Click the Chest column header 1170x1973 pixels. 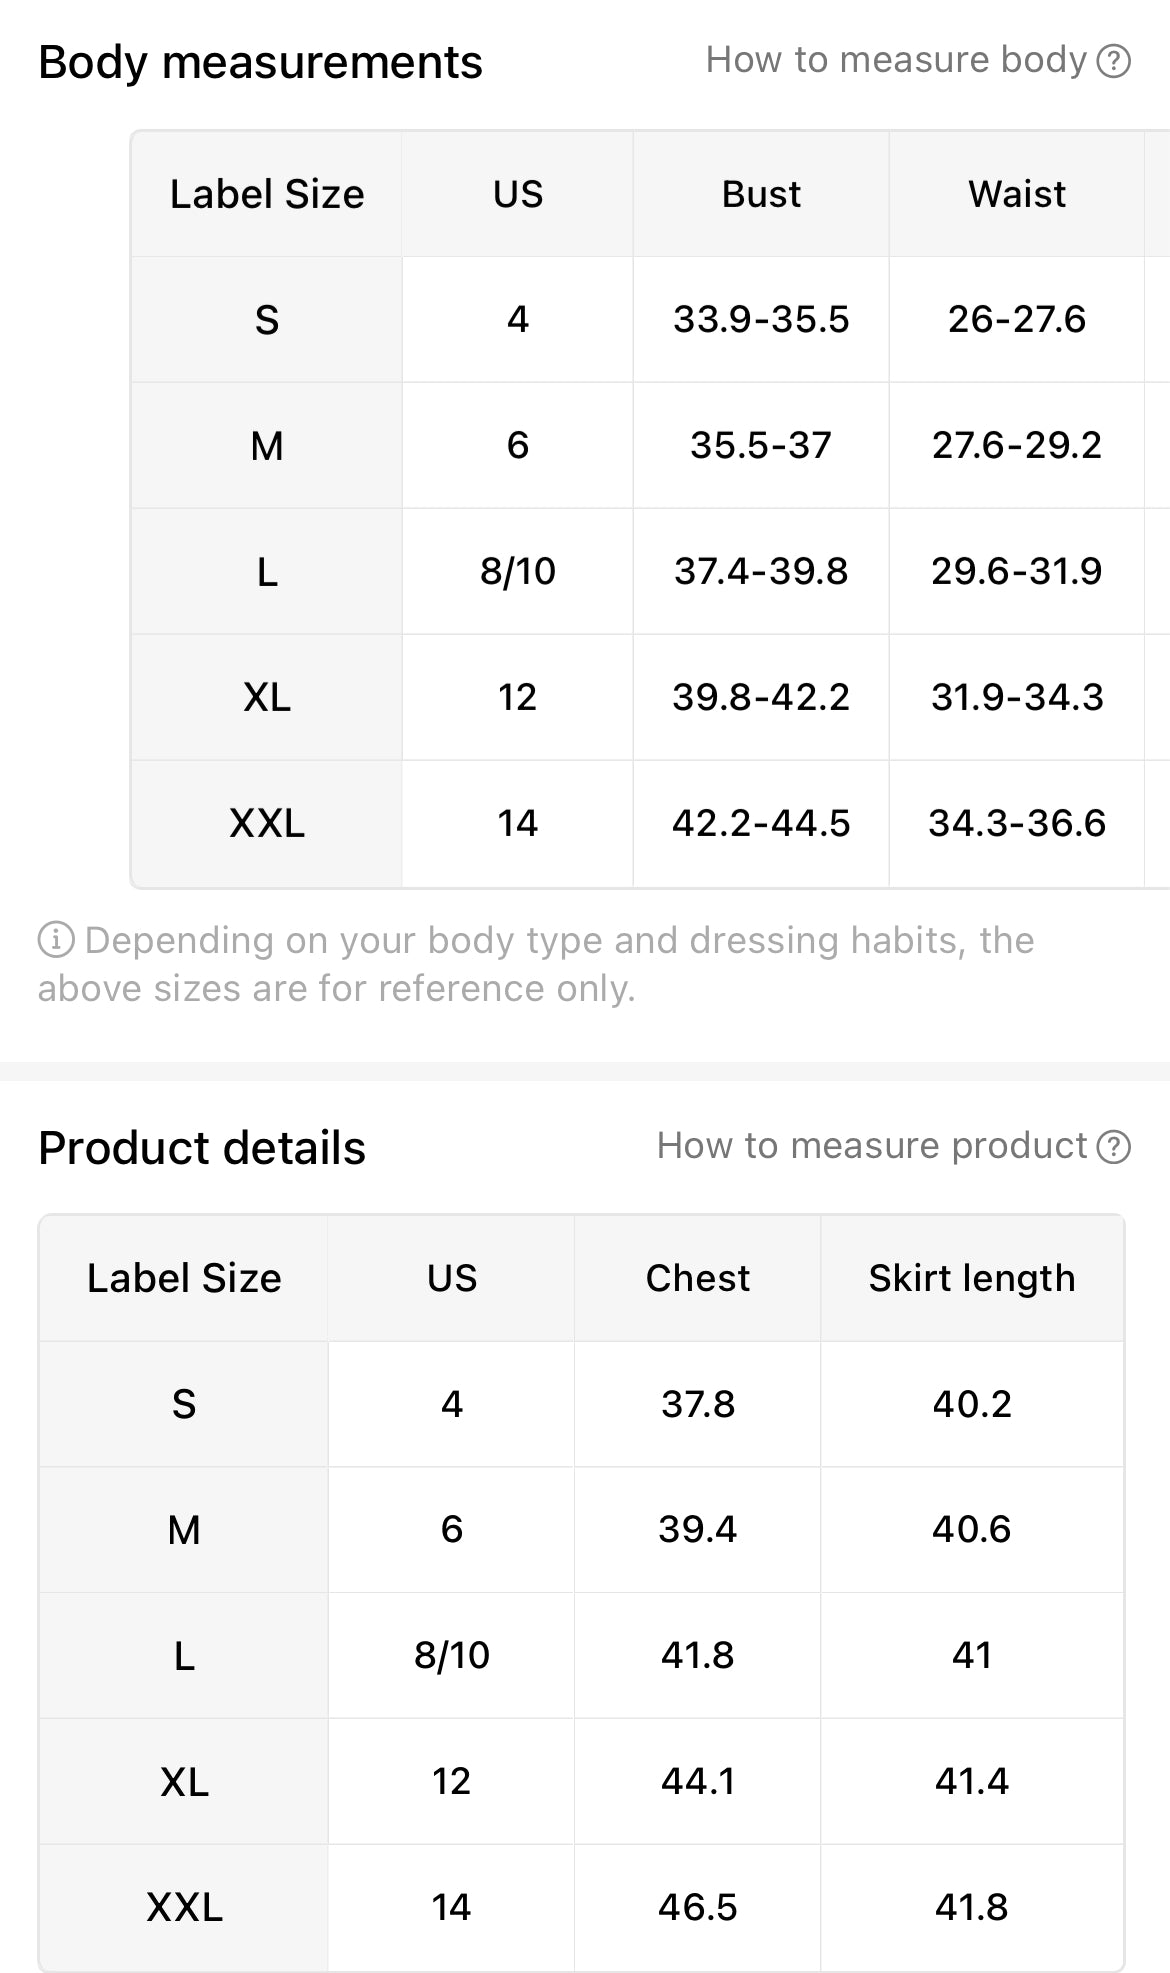[697, 1278]
